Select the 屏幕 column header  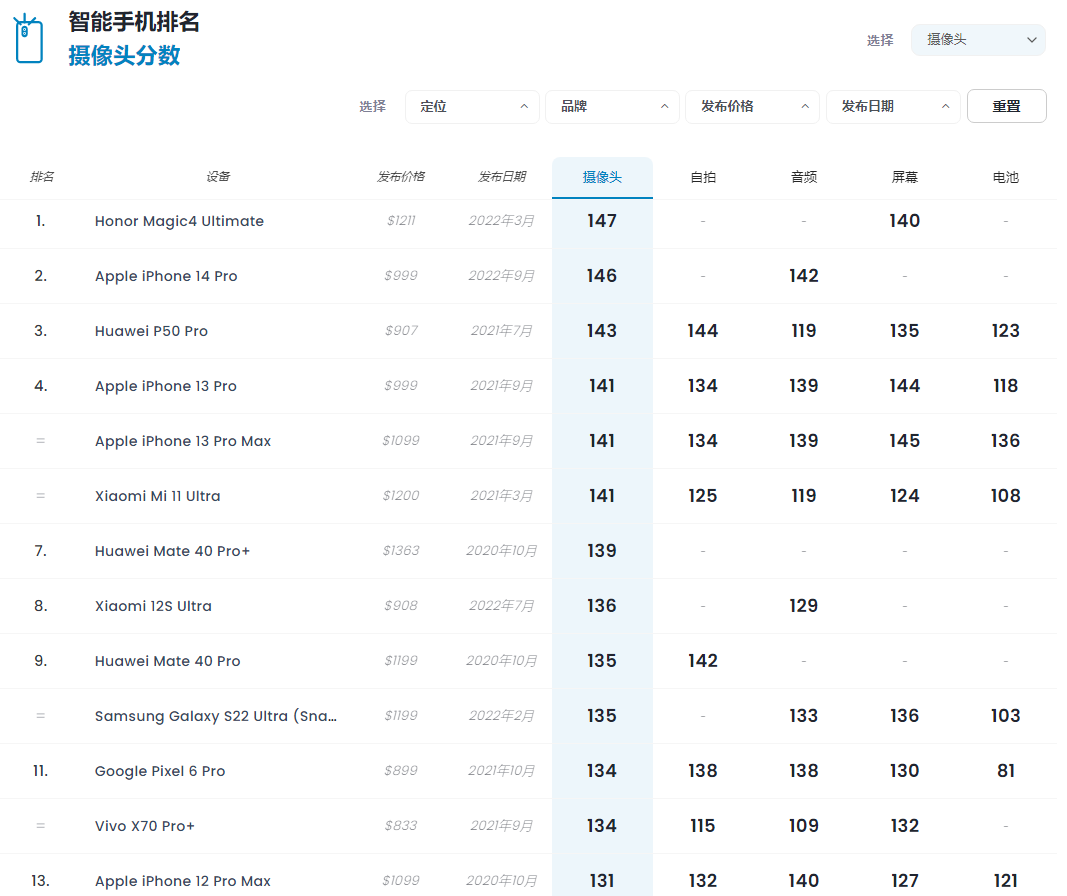[x=904, y=176]
